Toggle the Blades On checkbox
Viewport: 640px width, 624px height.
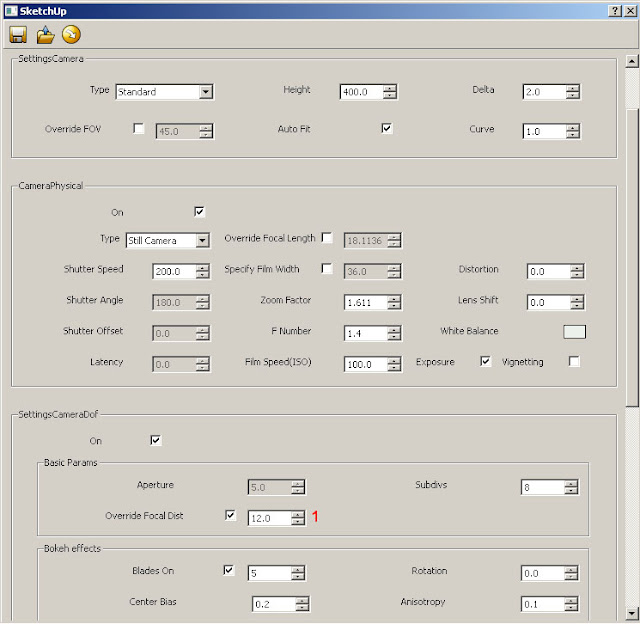pos(229,570)
